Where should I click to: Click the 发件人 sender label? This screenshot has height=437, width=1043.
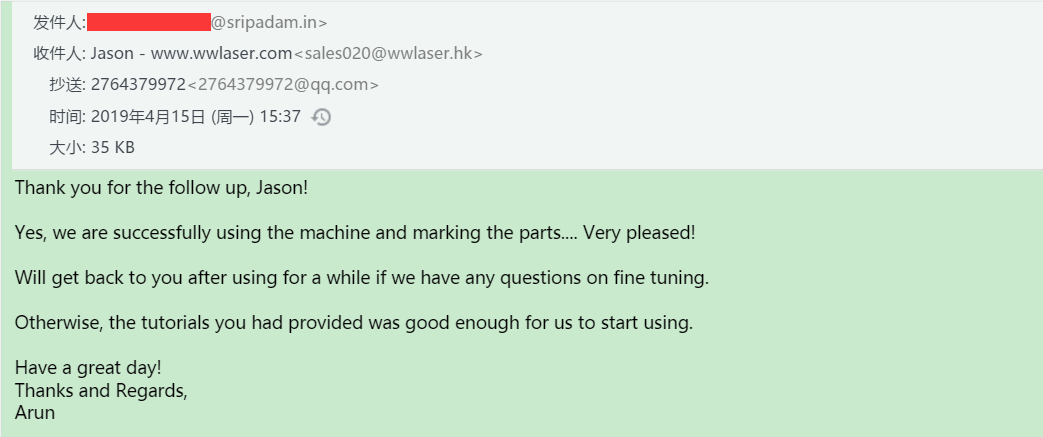tap(59, 23)
